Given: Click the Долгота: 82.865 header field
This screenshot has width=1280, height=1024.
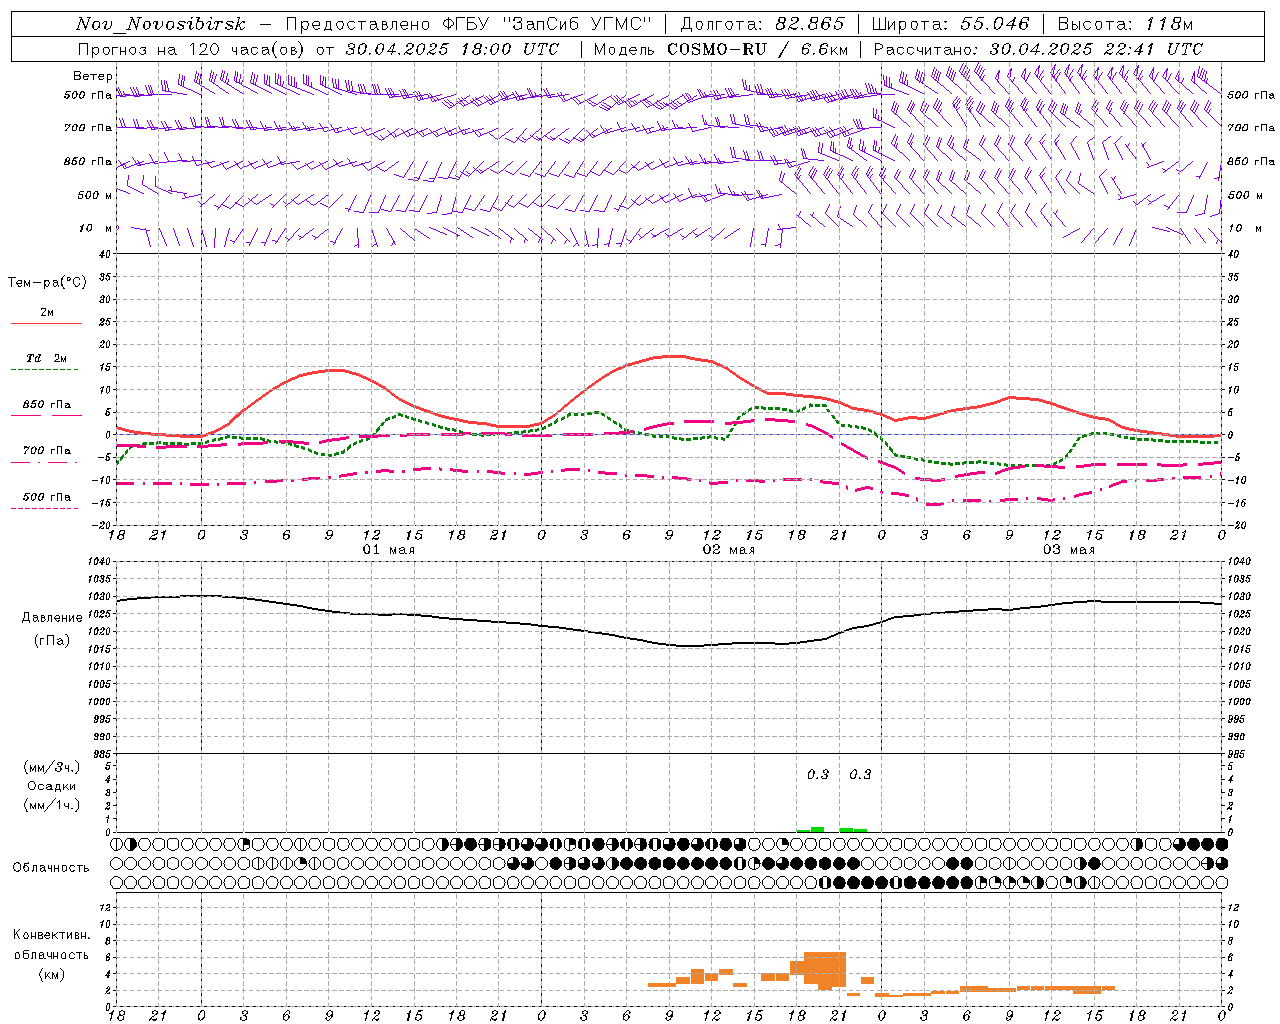Looking at the screenshot, I should [x=763, y=24].
